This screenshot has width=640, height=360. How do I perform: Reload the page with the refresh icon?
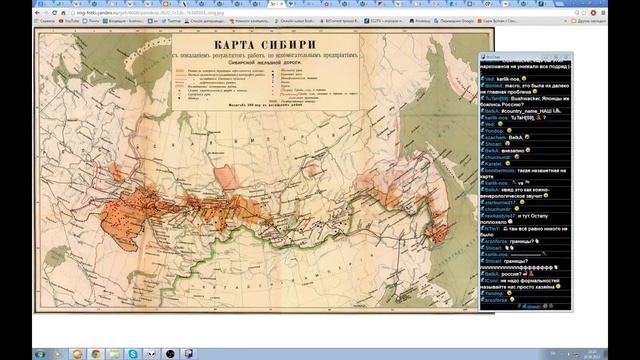[55, 13]
